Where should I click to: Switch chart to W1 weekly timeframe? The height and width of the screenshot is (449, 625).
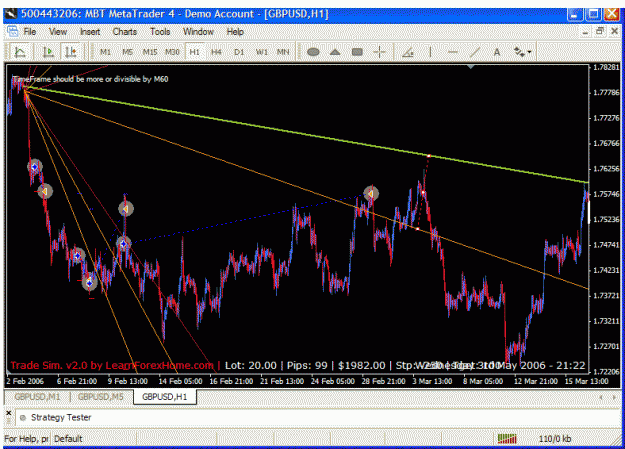(261, 52)
